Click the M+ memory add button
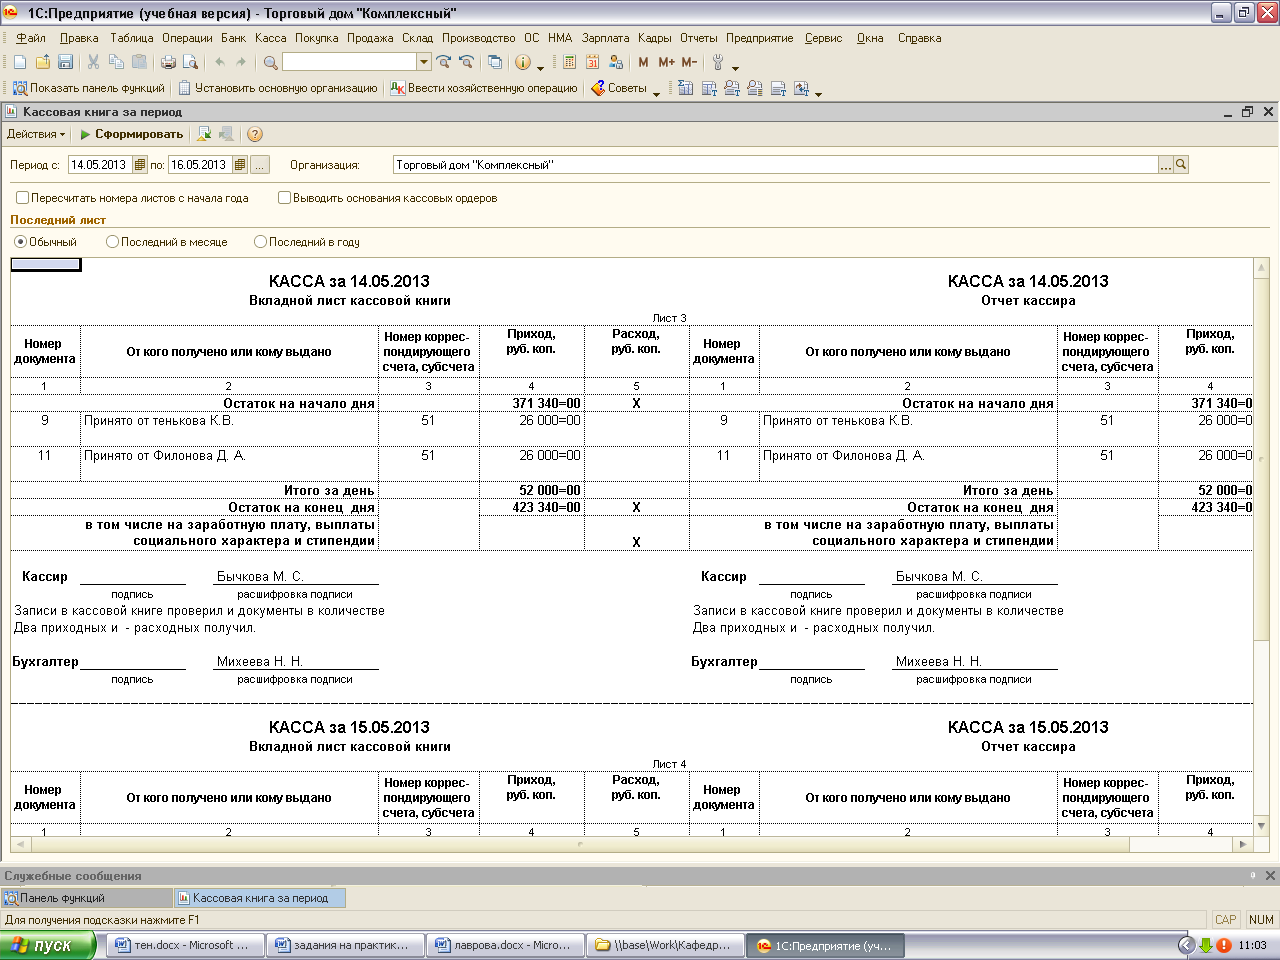 coord(666,62)
